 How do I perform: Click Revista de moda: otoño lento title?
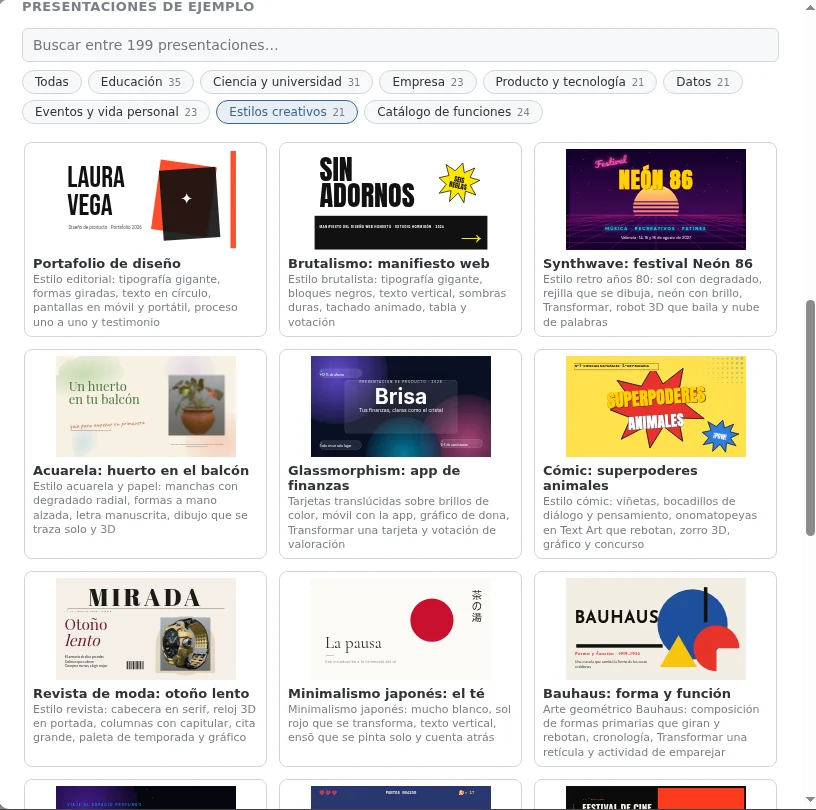click(141, 693)
